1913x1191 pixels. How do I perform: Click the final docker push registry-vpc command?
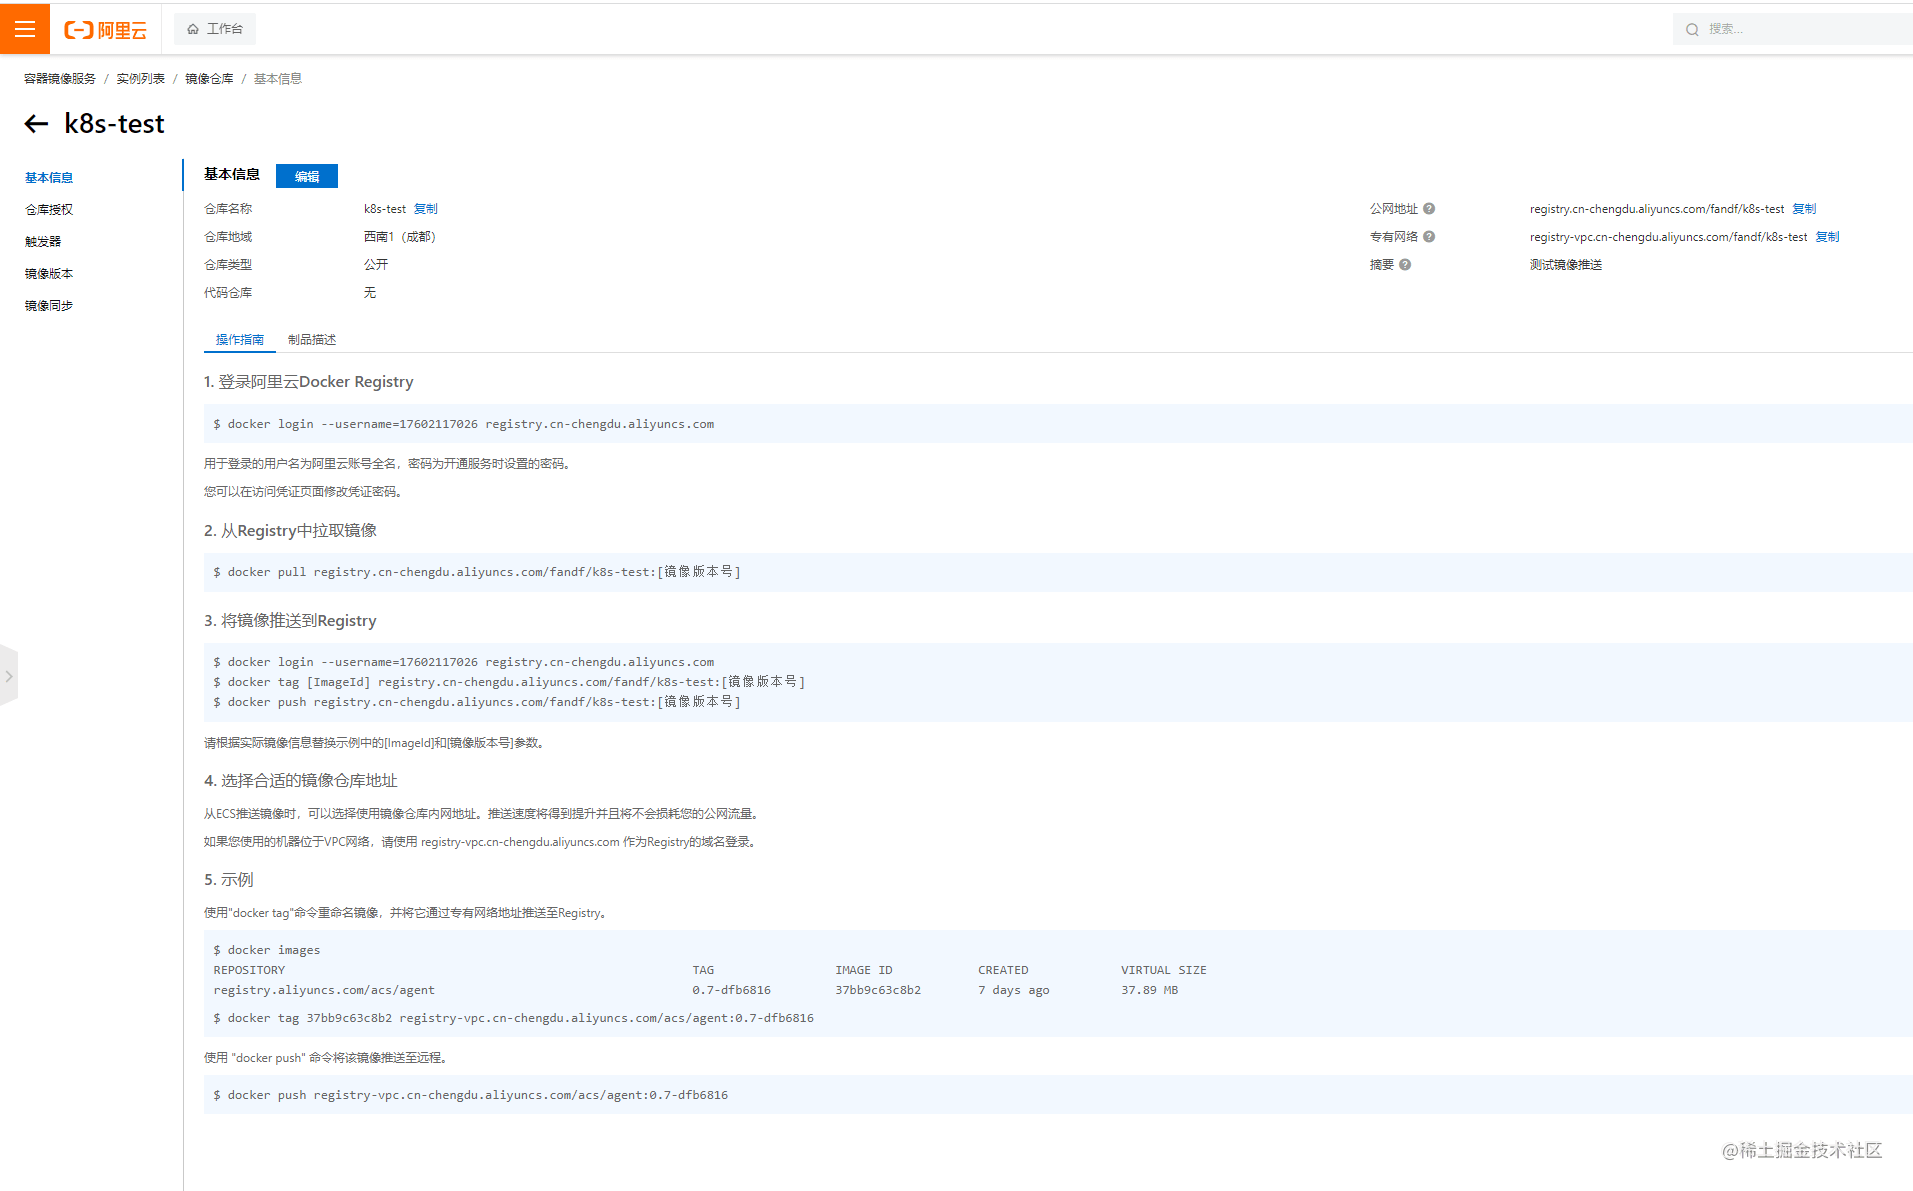471,1095
